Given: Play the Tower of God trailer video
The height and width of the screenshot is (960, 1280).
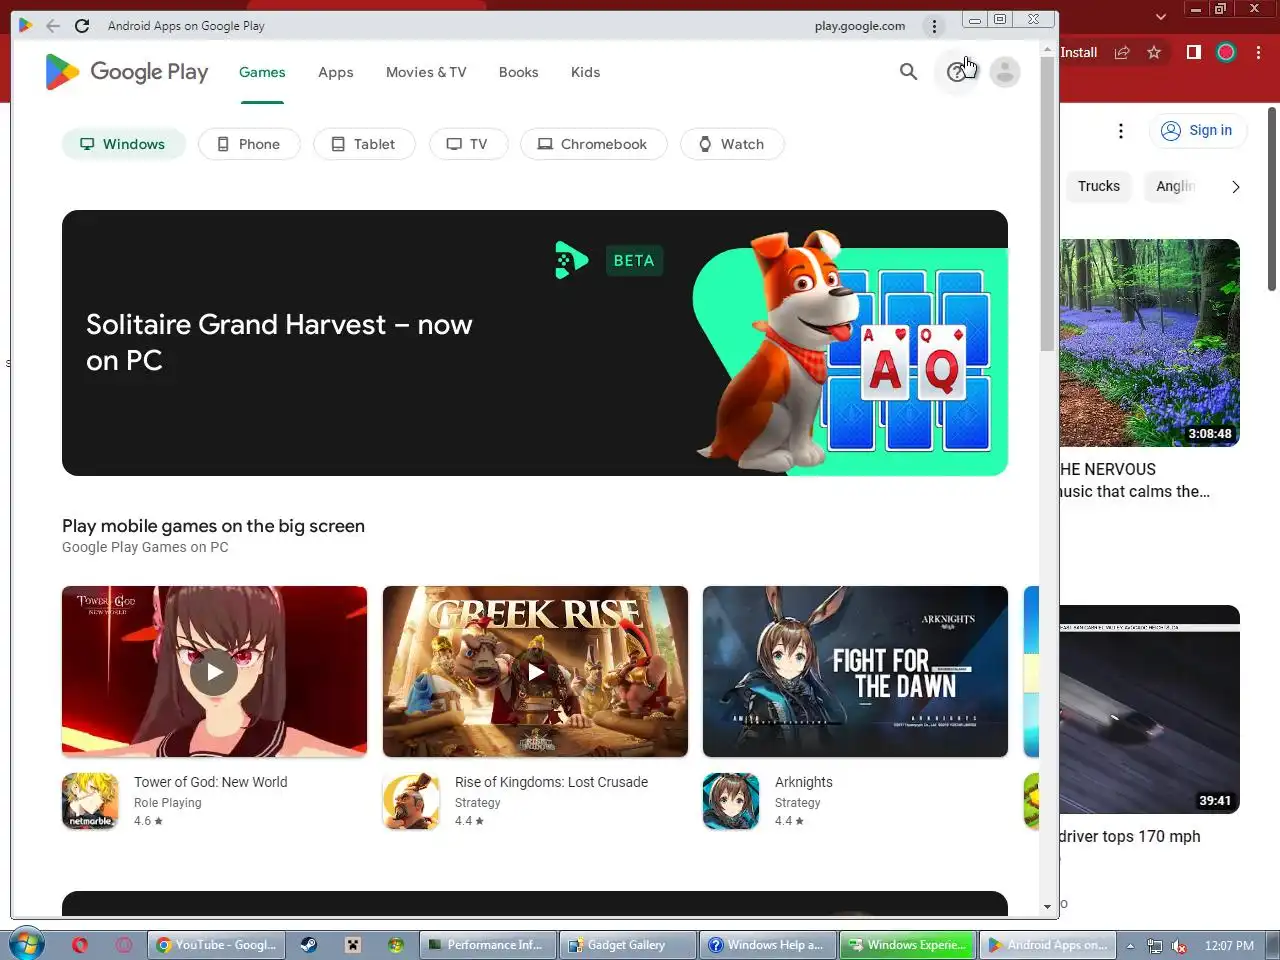Looking at the screenshot, I should click(x=214, y=672).
